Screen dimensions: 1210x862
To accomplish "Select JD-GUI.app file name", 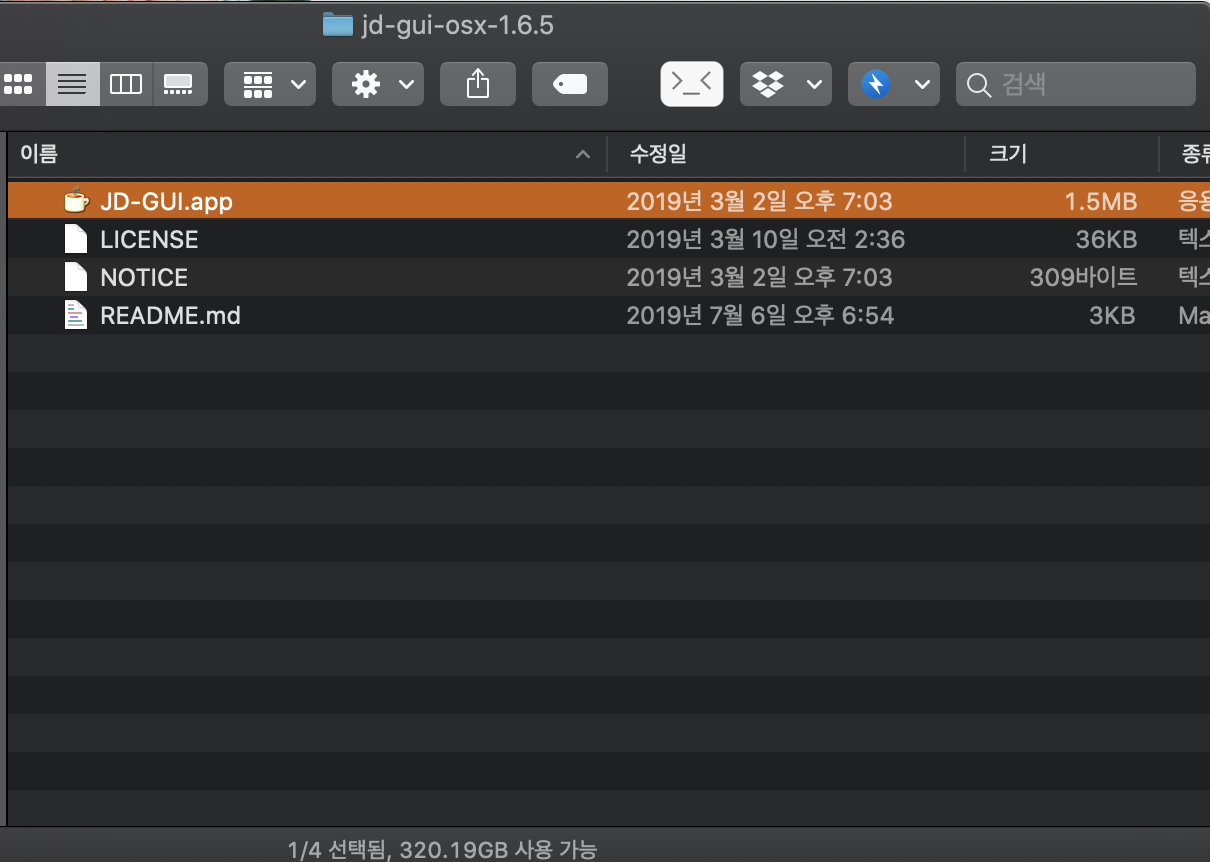I will 166,202.
